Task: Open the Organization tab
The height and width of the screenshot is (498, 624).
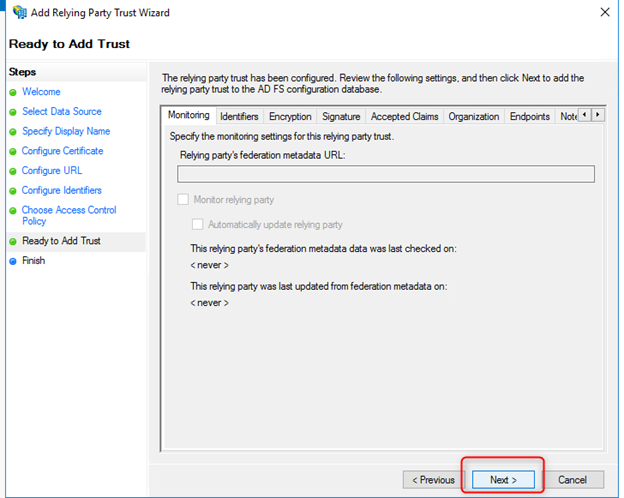Action: pos(473,117)
